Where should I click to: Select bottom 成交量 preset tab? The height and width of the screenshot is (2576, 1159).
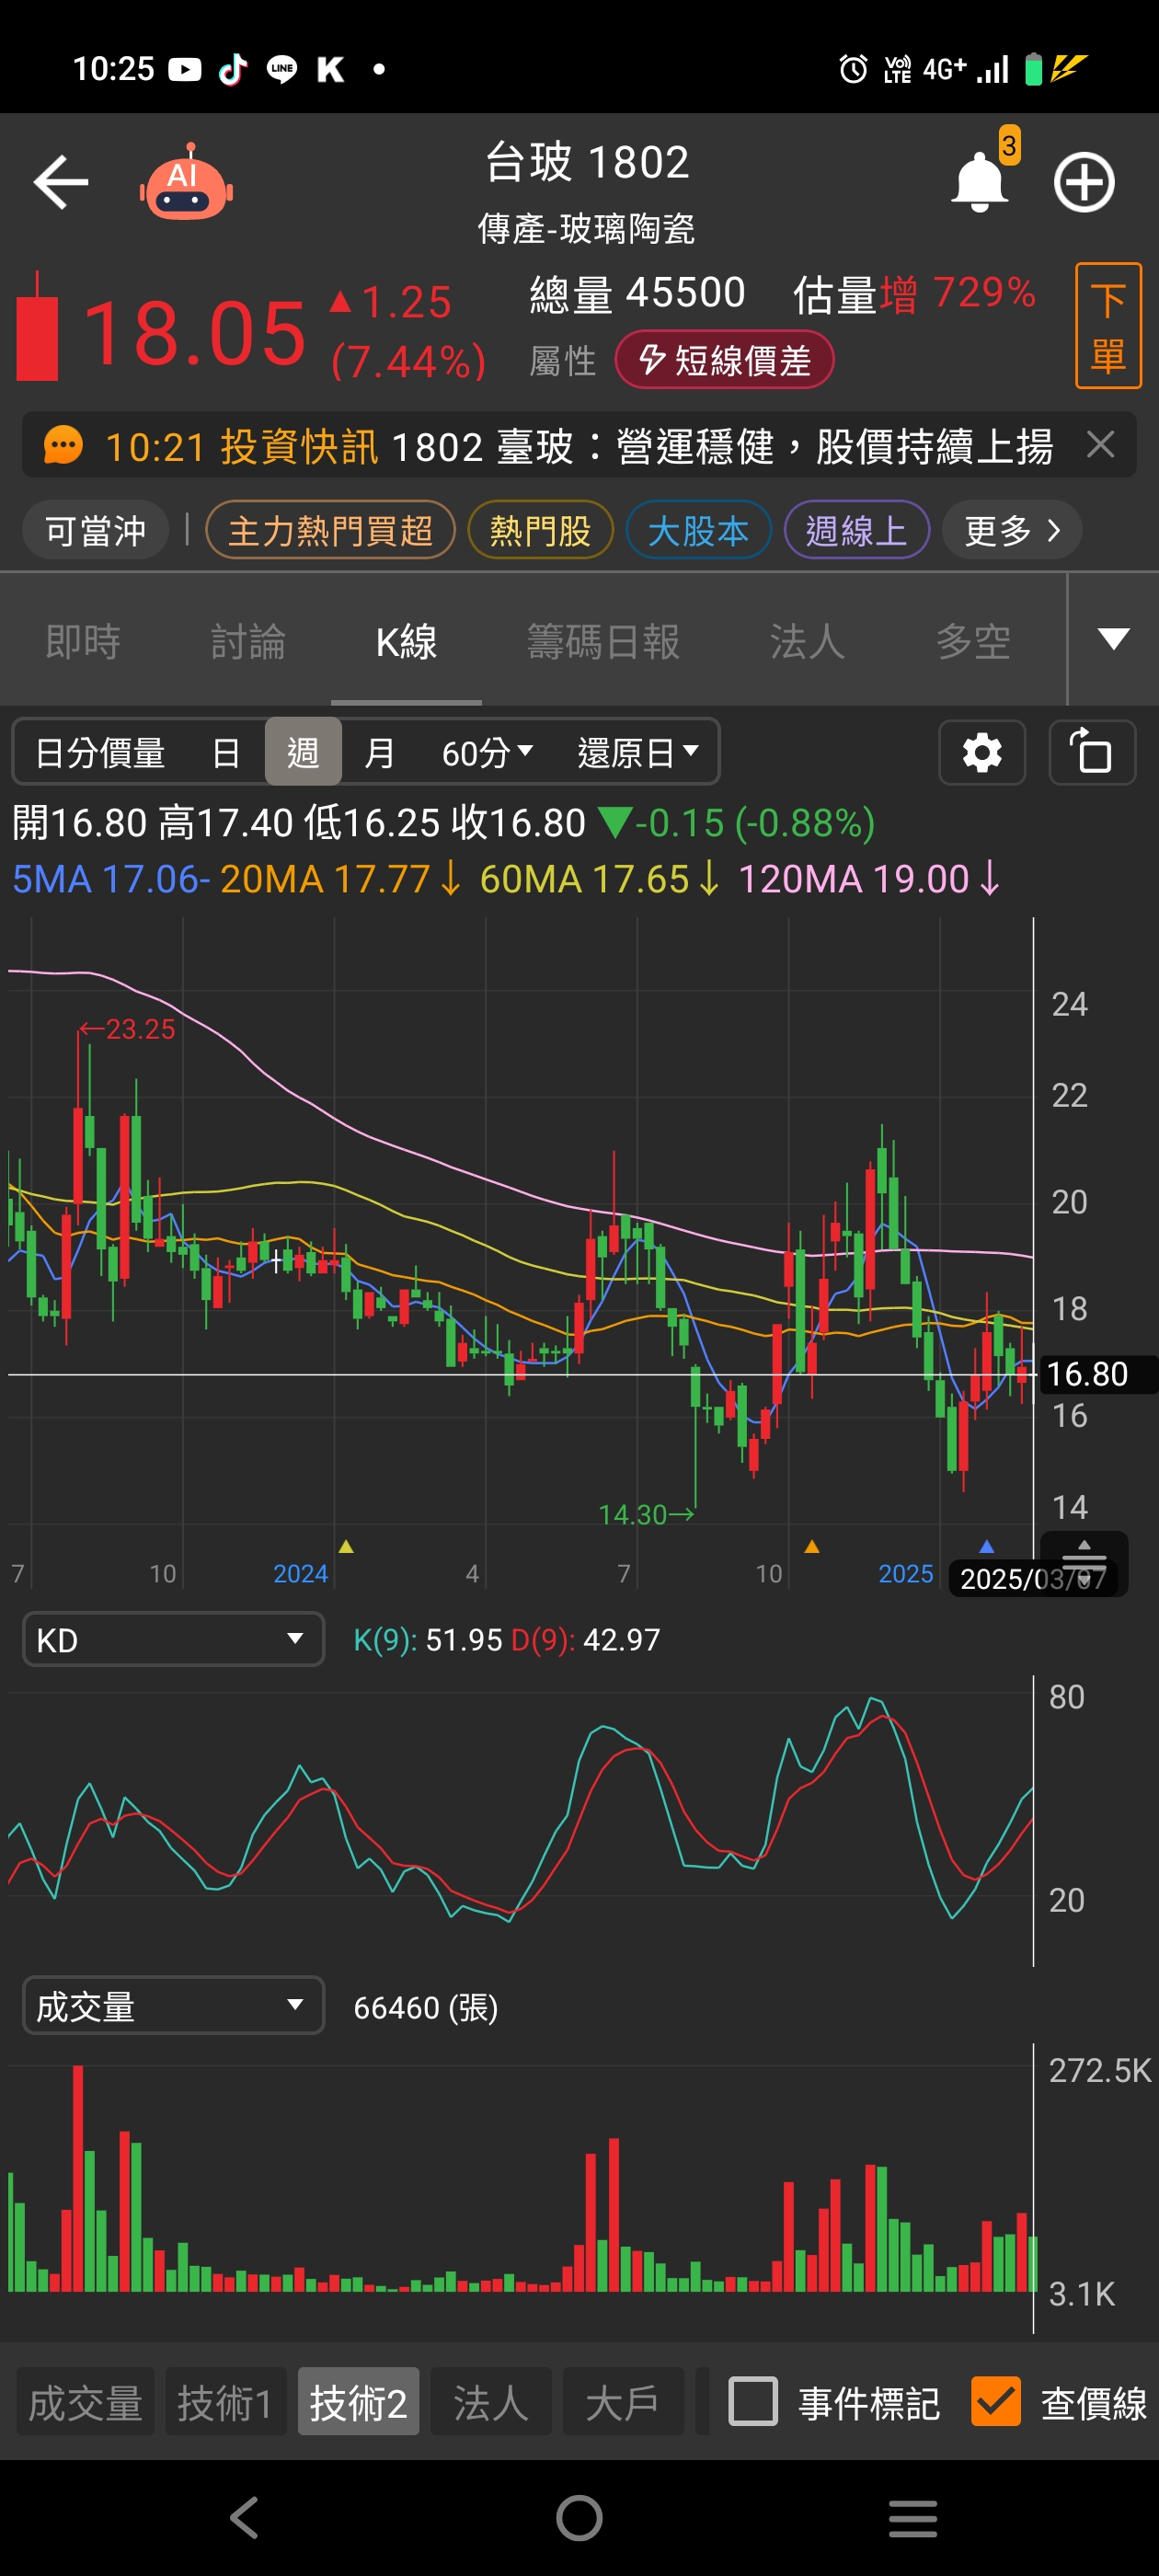pos(85,2401)
